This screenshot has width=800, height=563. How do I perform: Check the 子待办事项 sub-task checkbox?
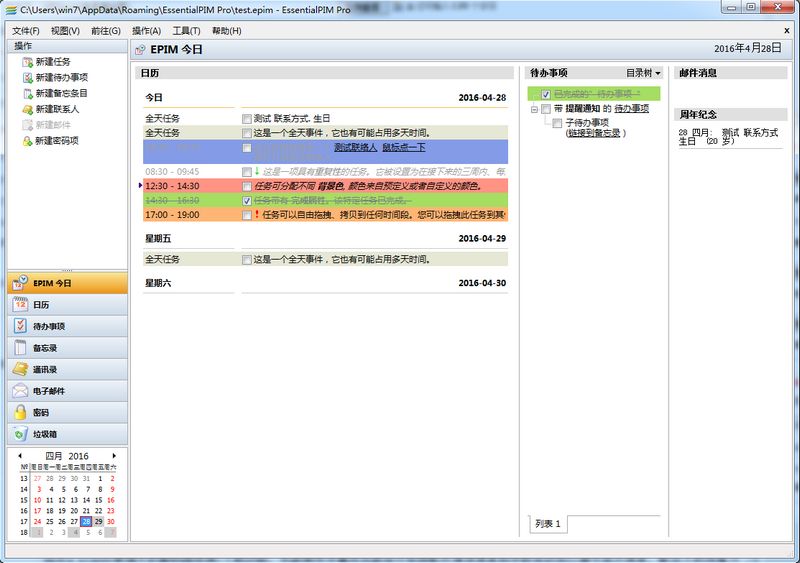coord(557,123)
